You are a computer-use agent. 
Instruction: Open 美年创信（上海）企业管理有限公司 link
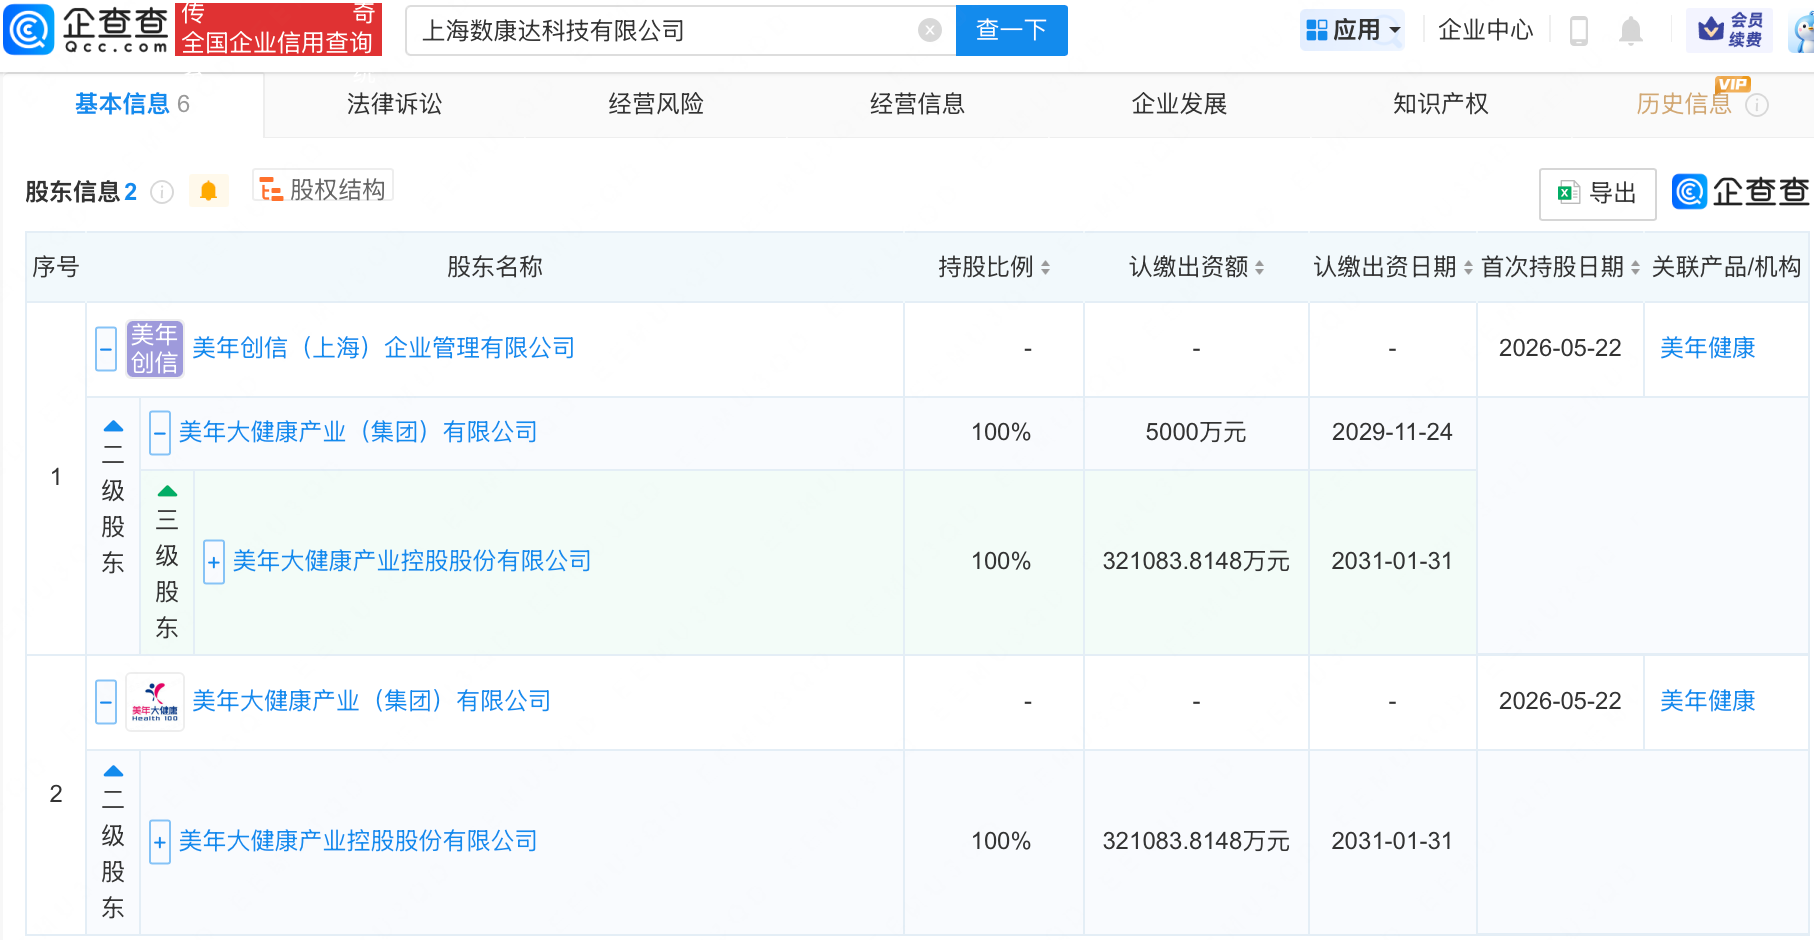(x=384, y=348)
